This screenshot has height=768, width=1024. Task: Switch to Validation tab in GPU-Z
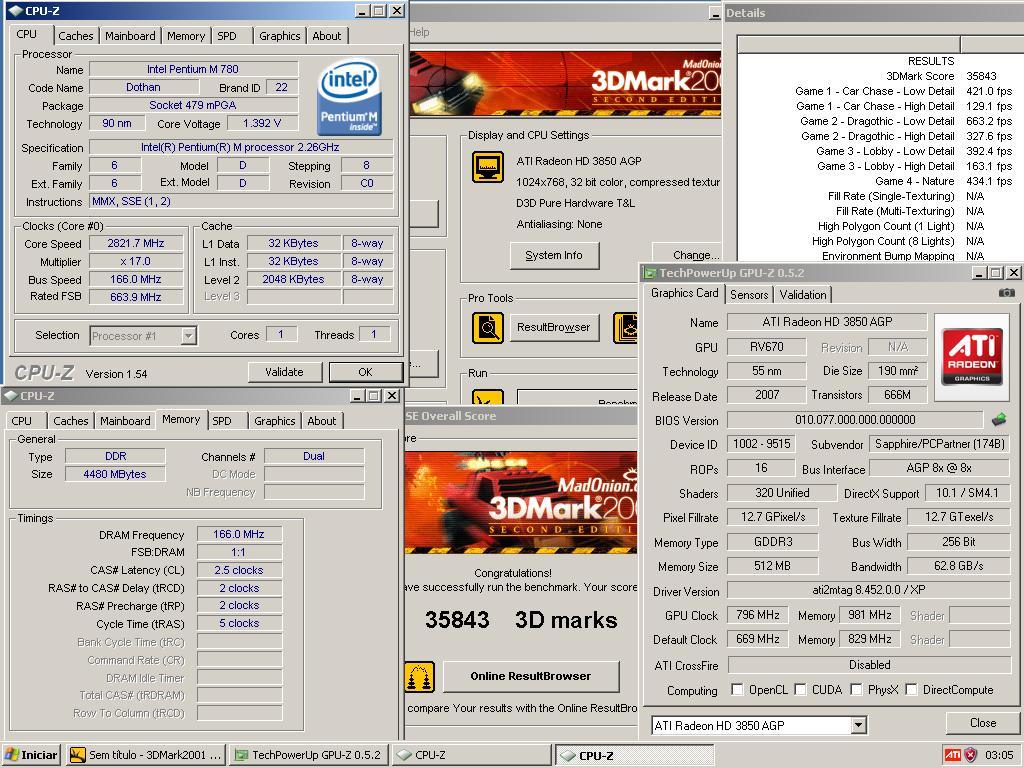803,295
